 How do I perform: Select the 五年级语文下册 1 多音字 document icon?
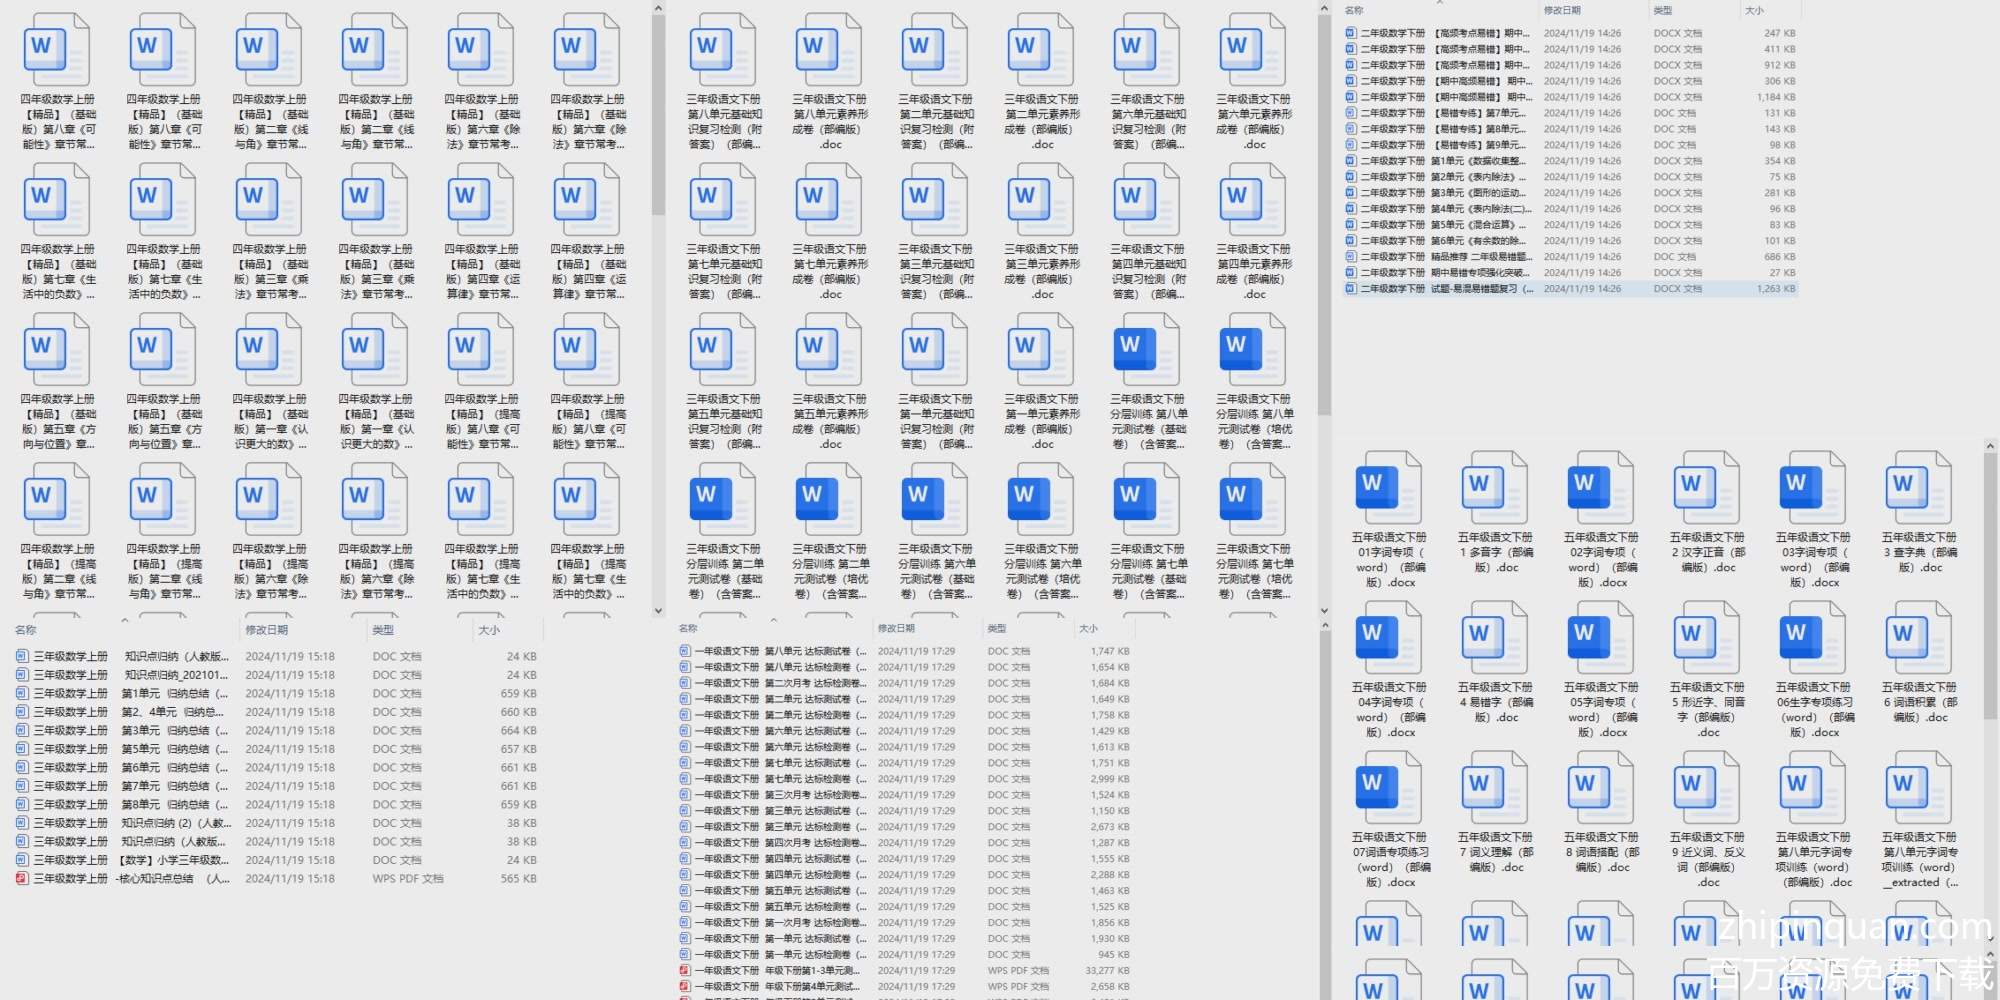(1494, 487)
